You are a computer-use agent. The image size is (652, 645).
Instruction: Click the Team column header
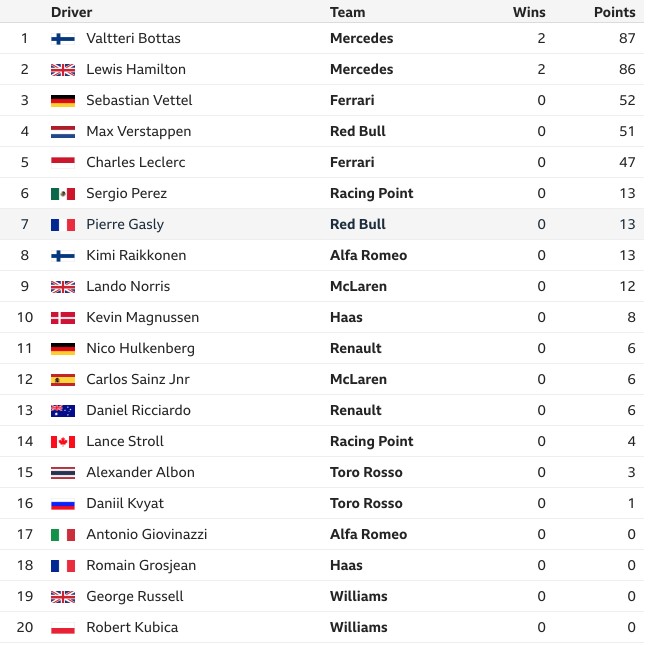click(x=348, y=12)
